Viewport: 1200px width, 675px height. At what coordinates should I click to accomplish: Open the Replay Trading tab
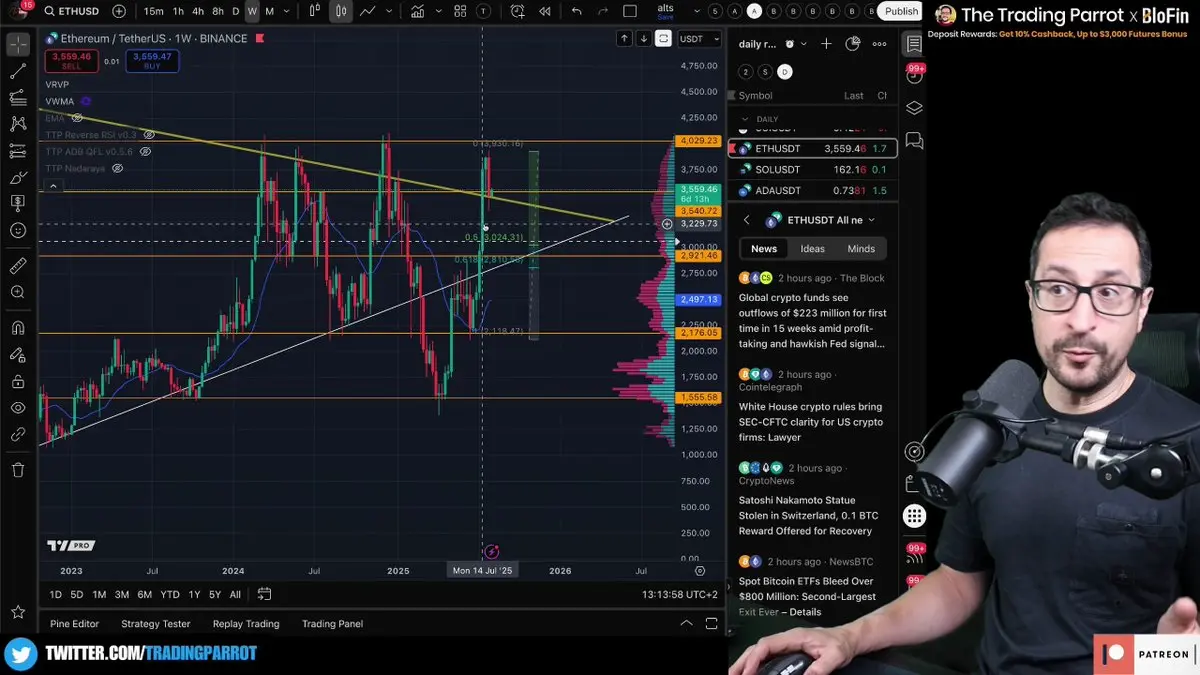(246, 623)
